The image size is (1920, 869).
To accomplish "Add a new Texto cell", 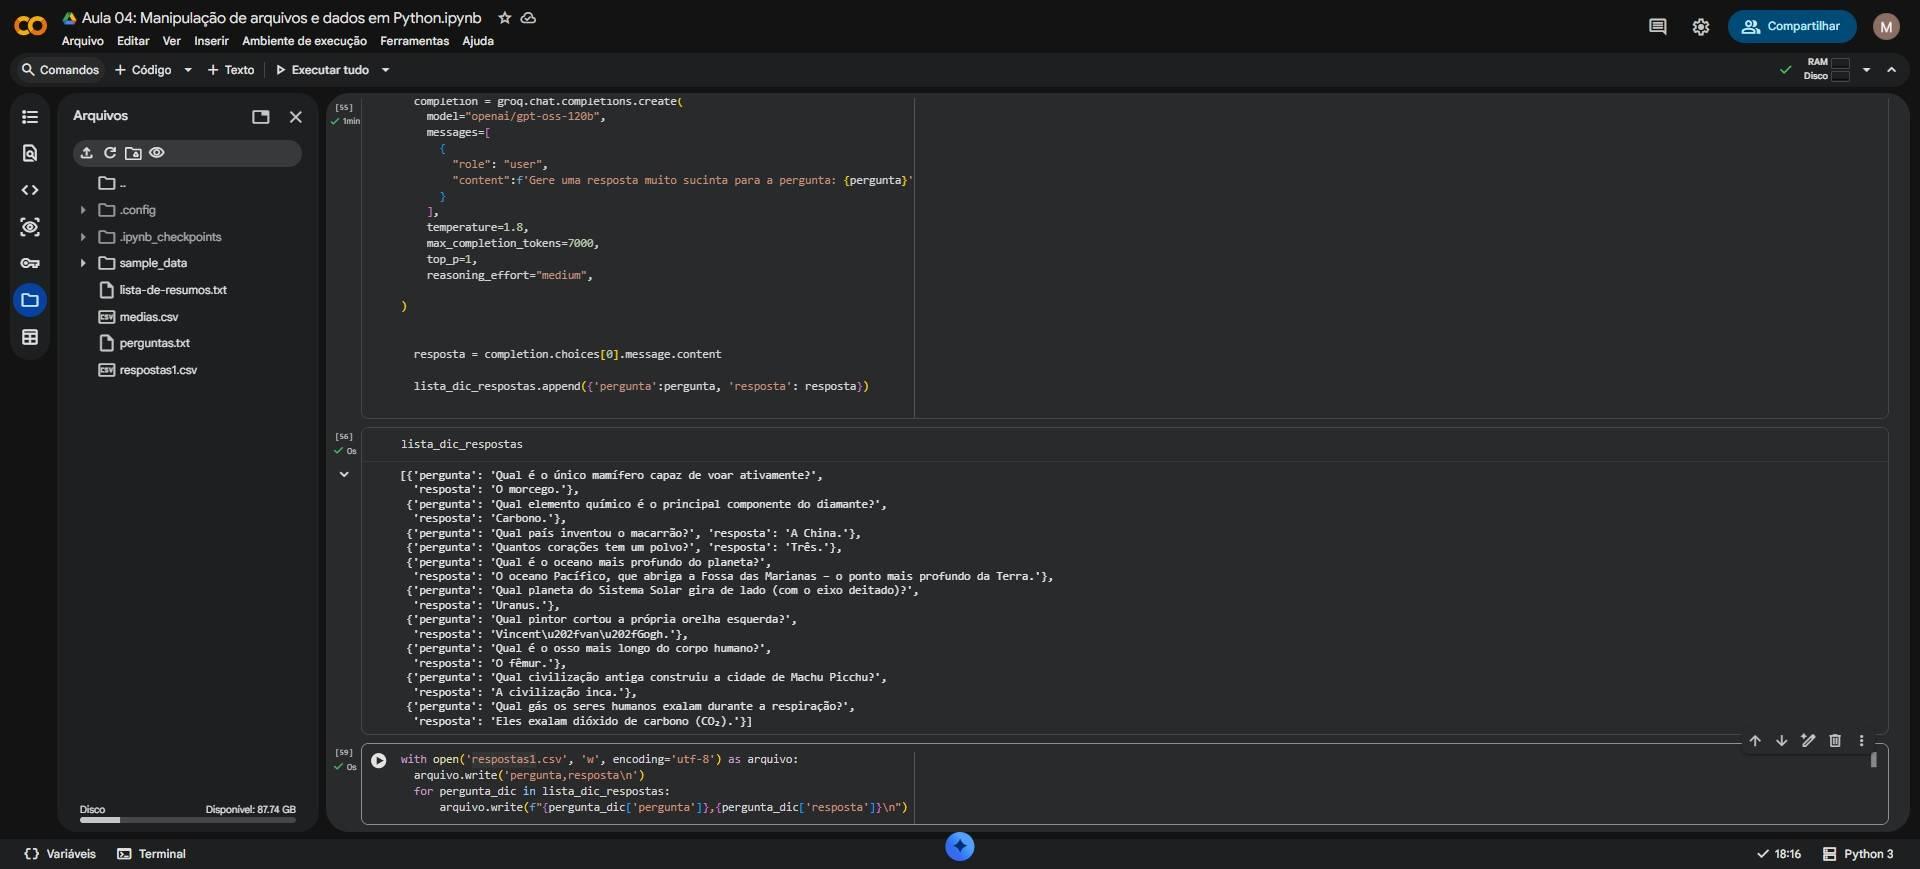I will [231, 70].
